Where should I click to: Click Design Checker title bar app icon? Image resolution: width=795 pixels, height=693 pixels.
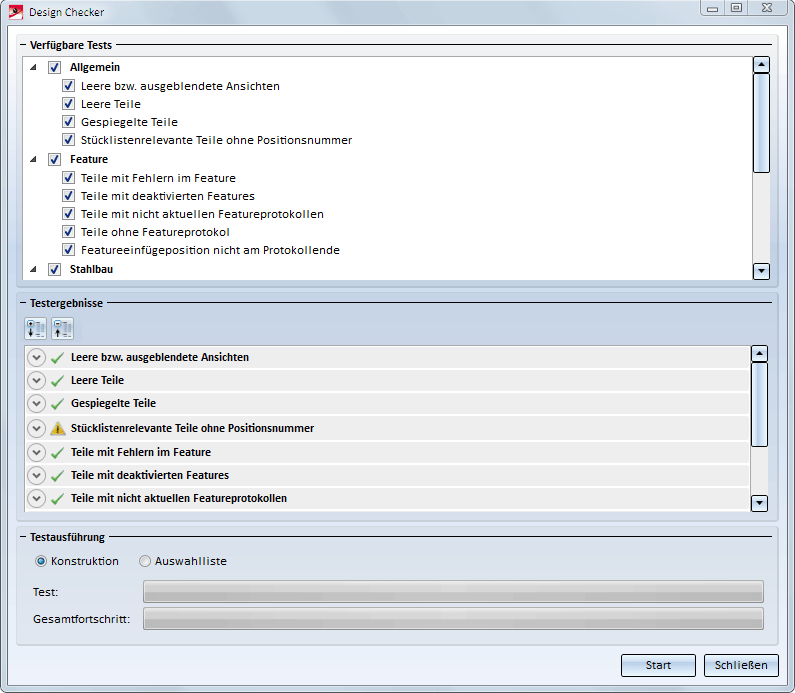click(16, 12)
